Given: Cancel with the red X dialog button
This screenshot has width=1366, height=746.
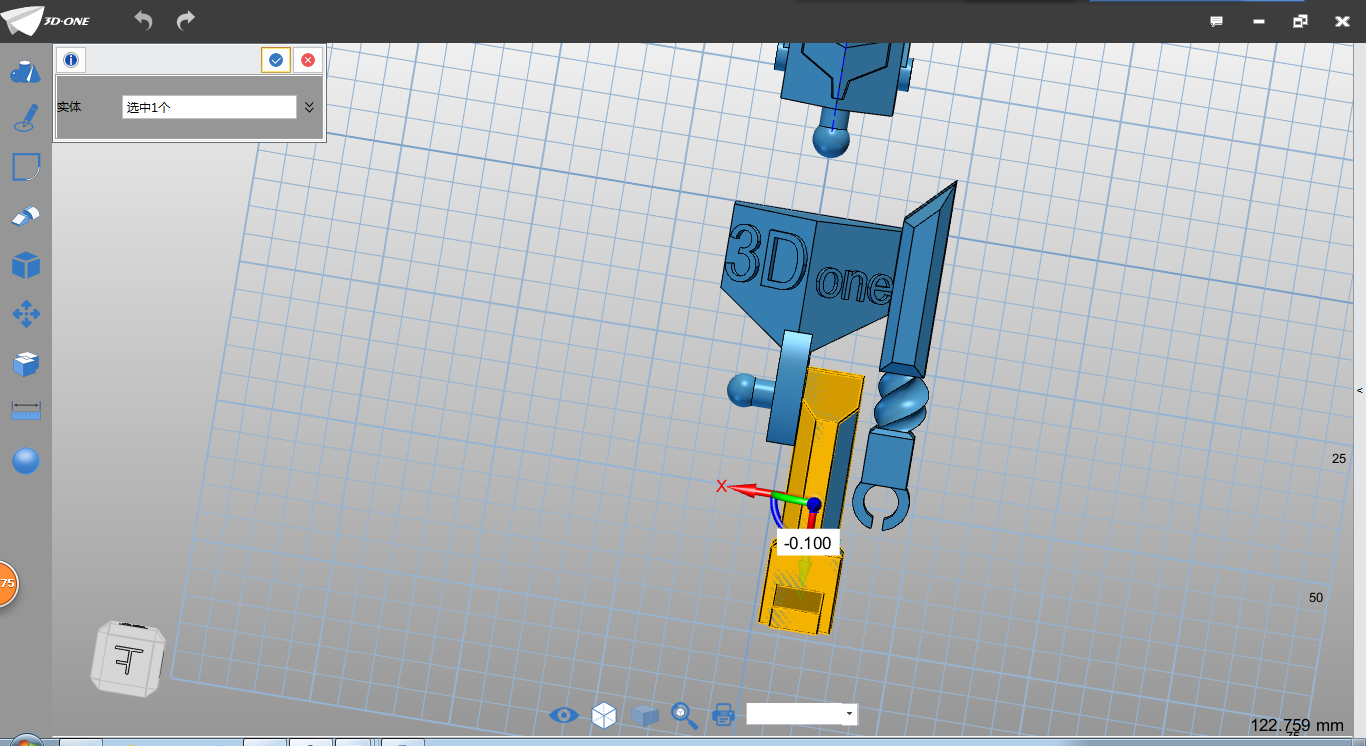Looking at the screenshot, I should click(x=308, y=60).
